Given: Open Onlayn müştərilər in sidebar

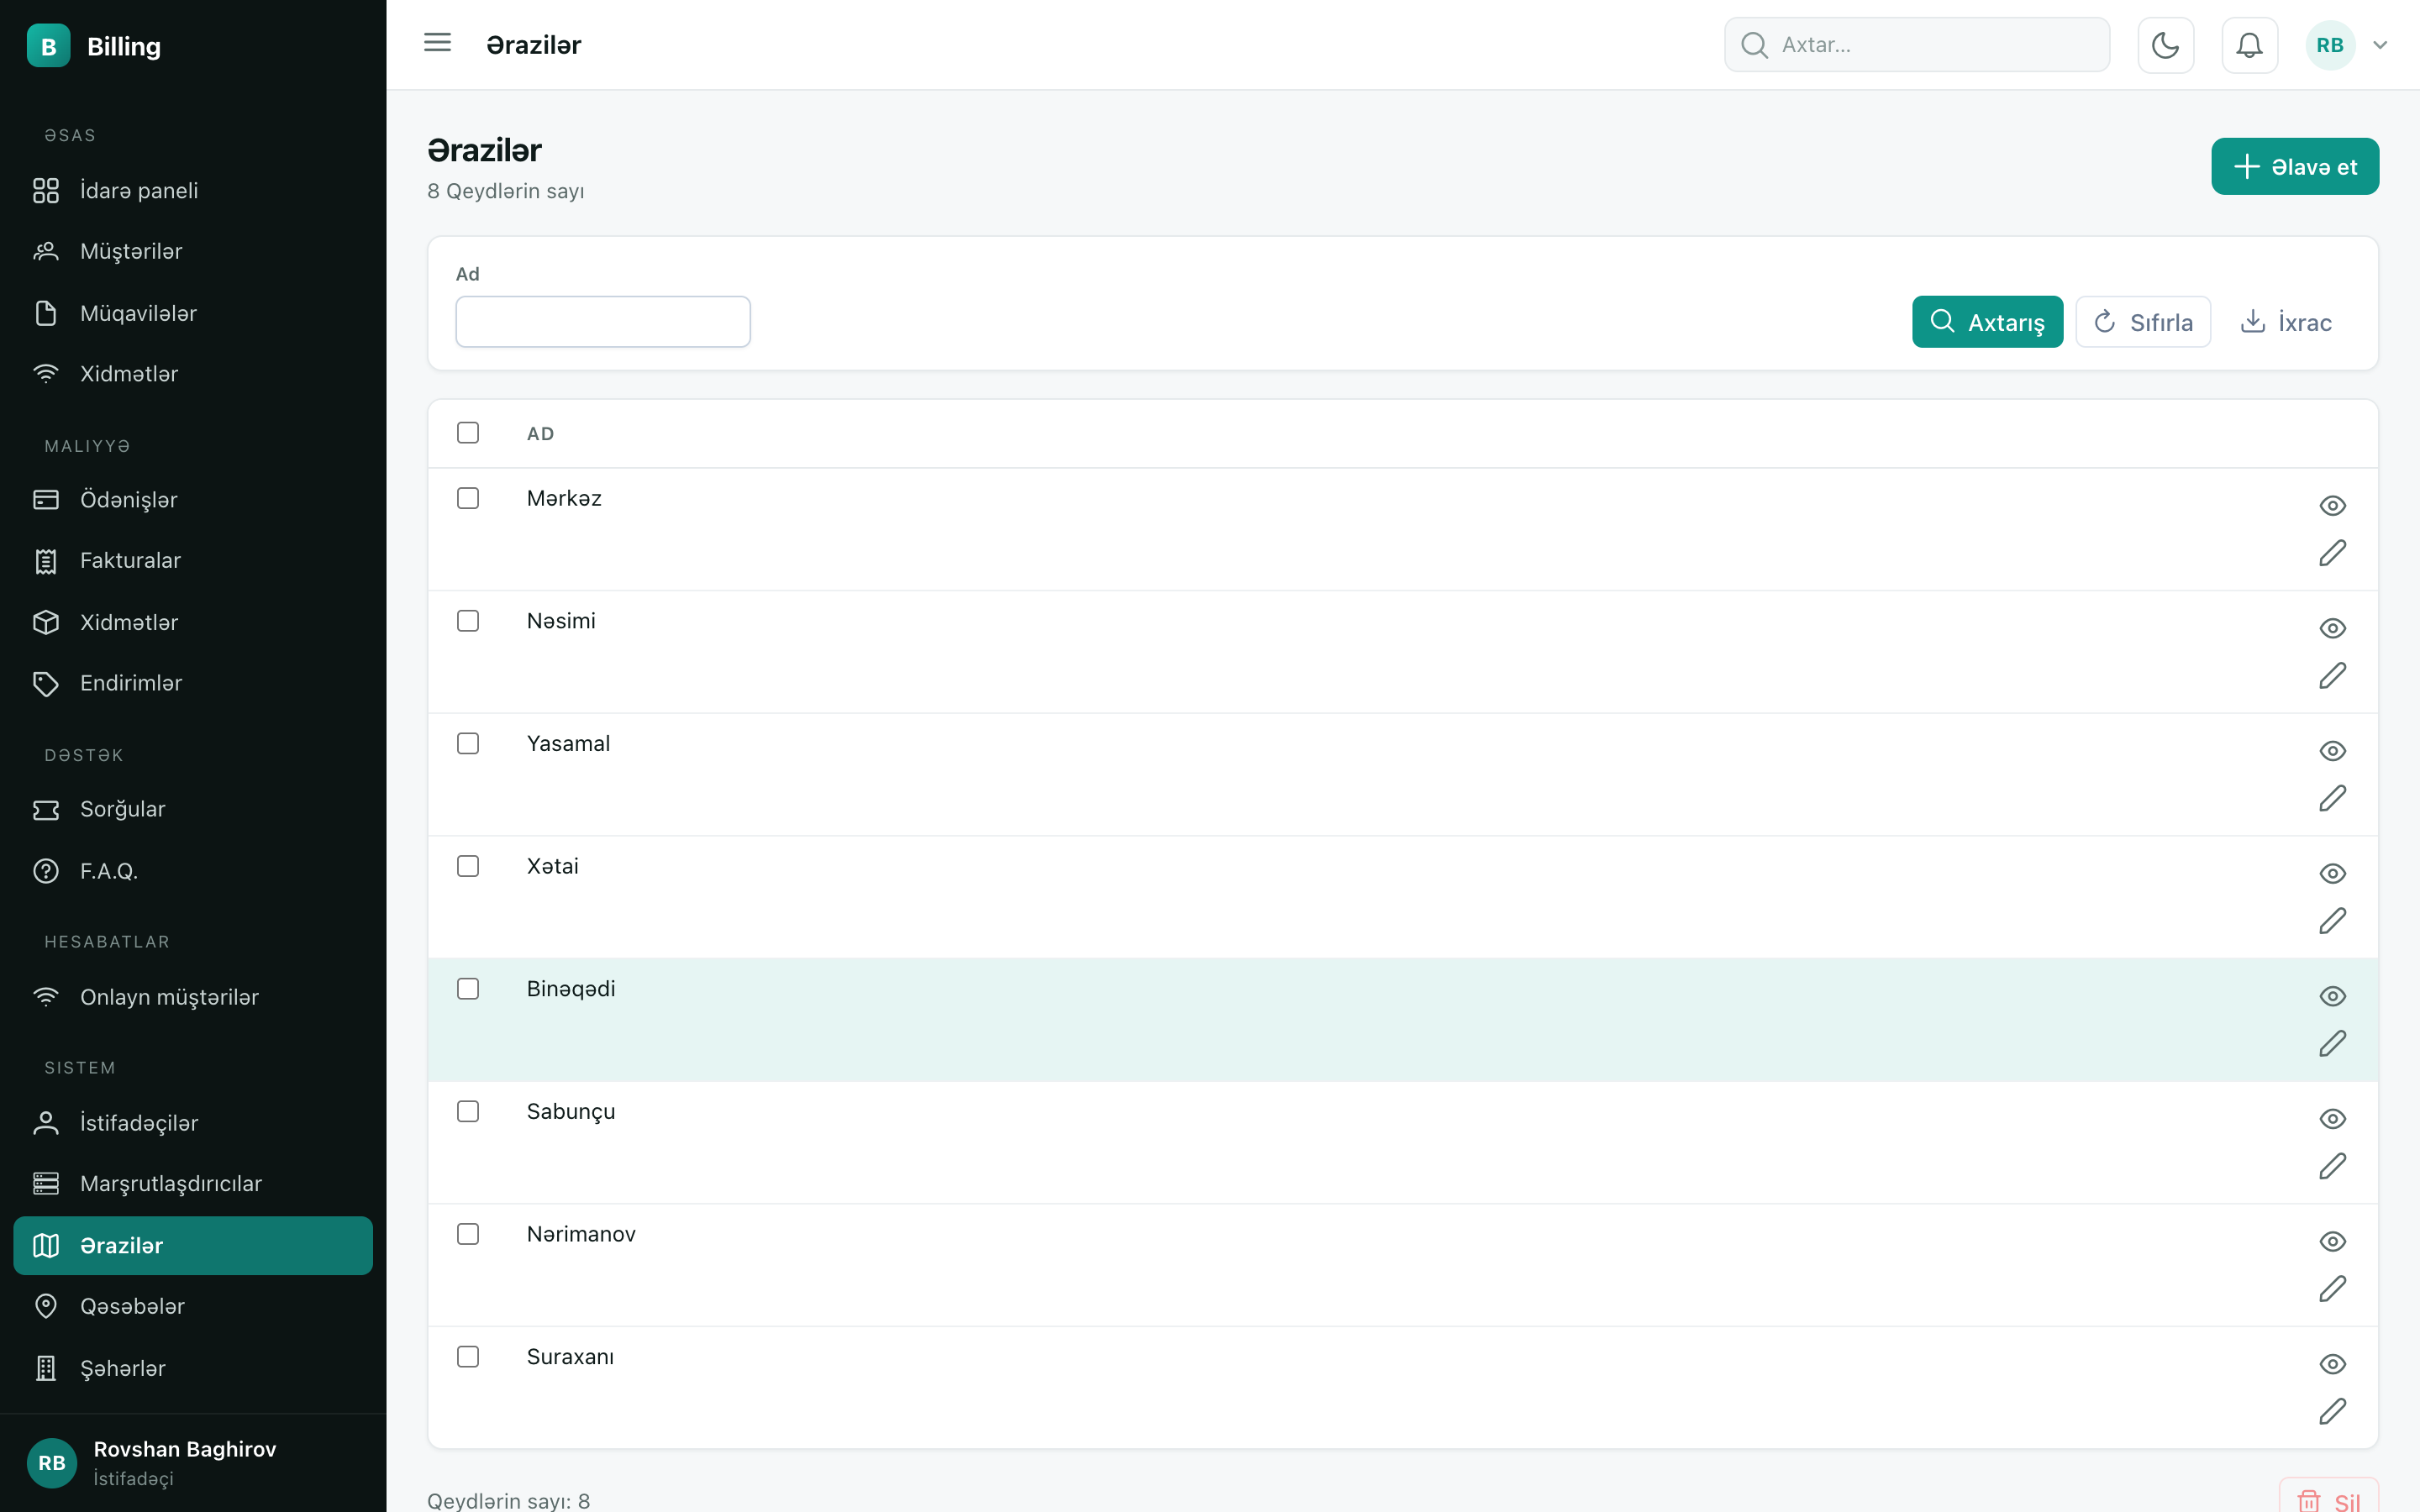Looking at the screenshot, I should point(193,997).
